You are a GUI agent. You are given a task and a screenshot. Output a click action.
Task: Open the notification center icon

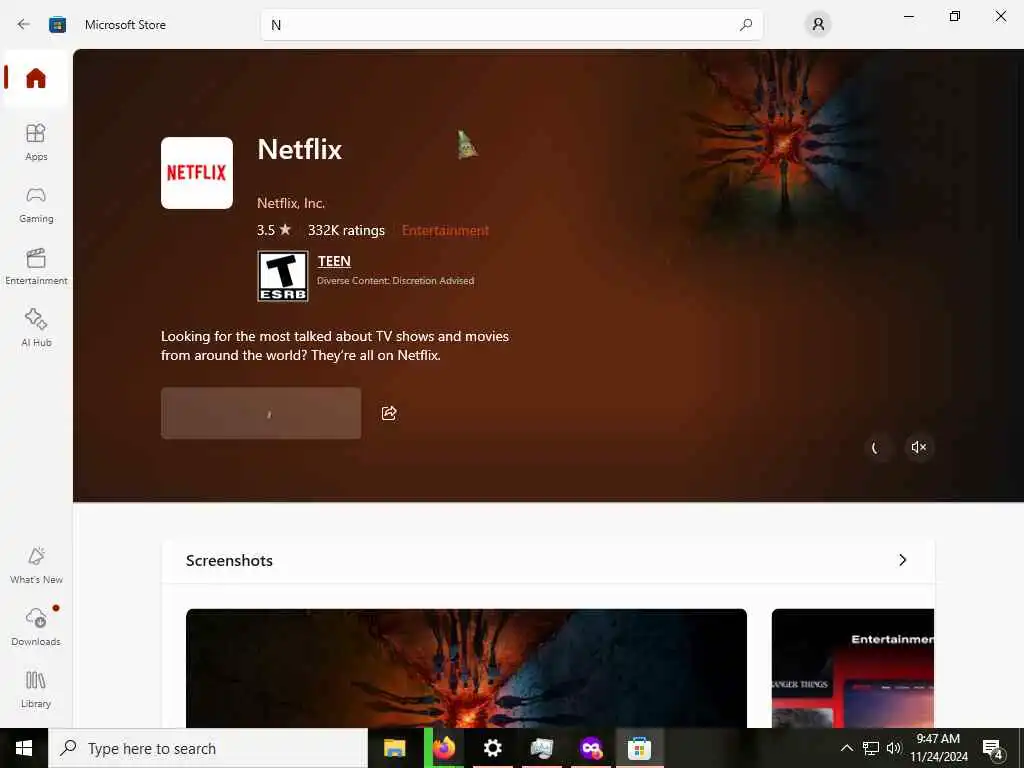tap(993, 749)
